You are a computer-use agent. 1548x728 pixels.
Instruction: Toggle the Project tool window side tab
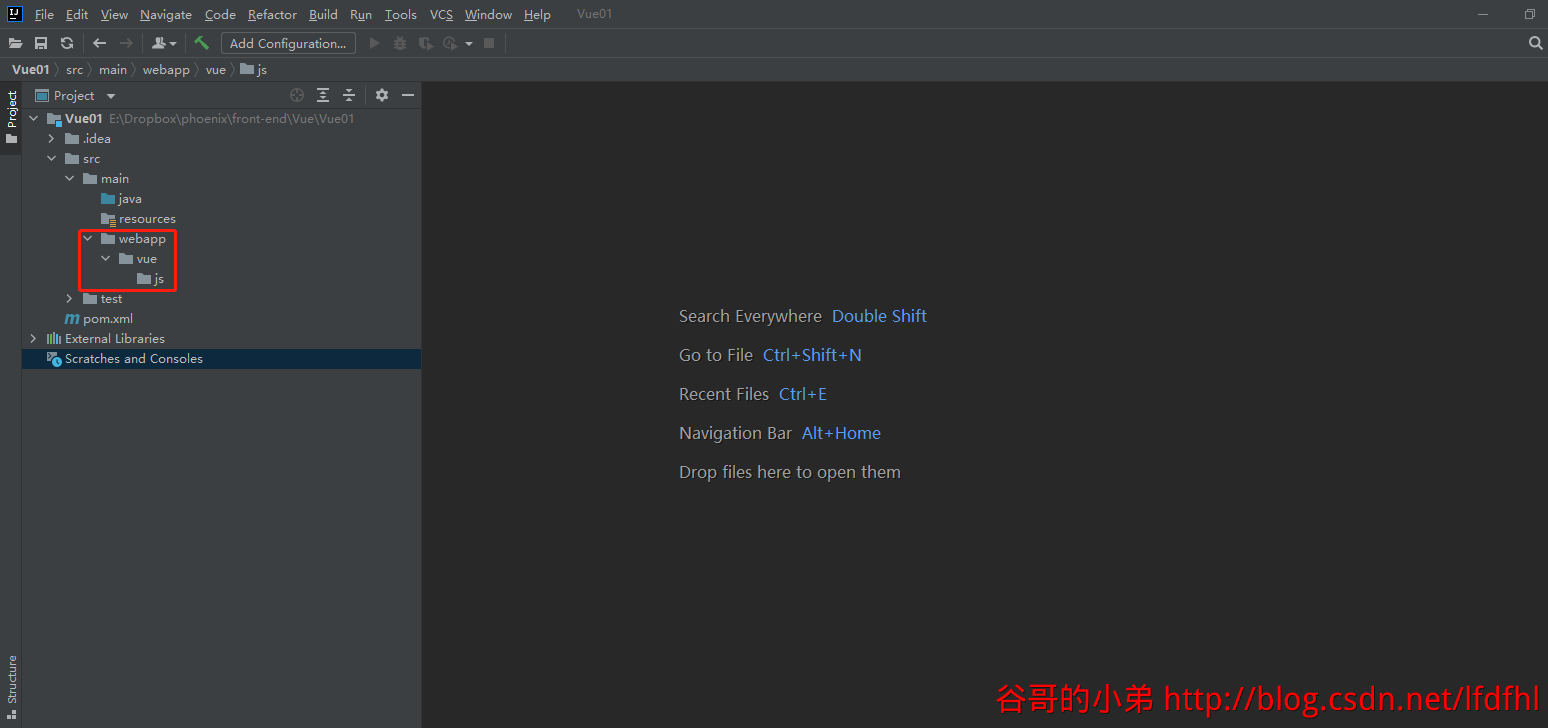11,118
